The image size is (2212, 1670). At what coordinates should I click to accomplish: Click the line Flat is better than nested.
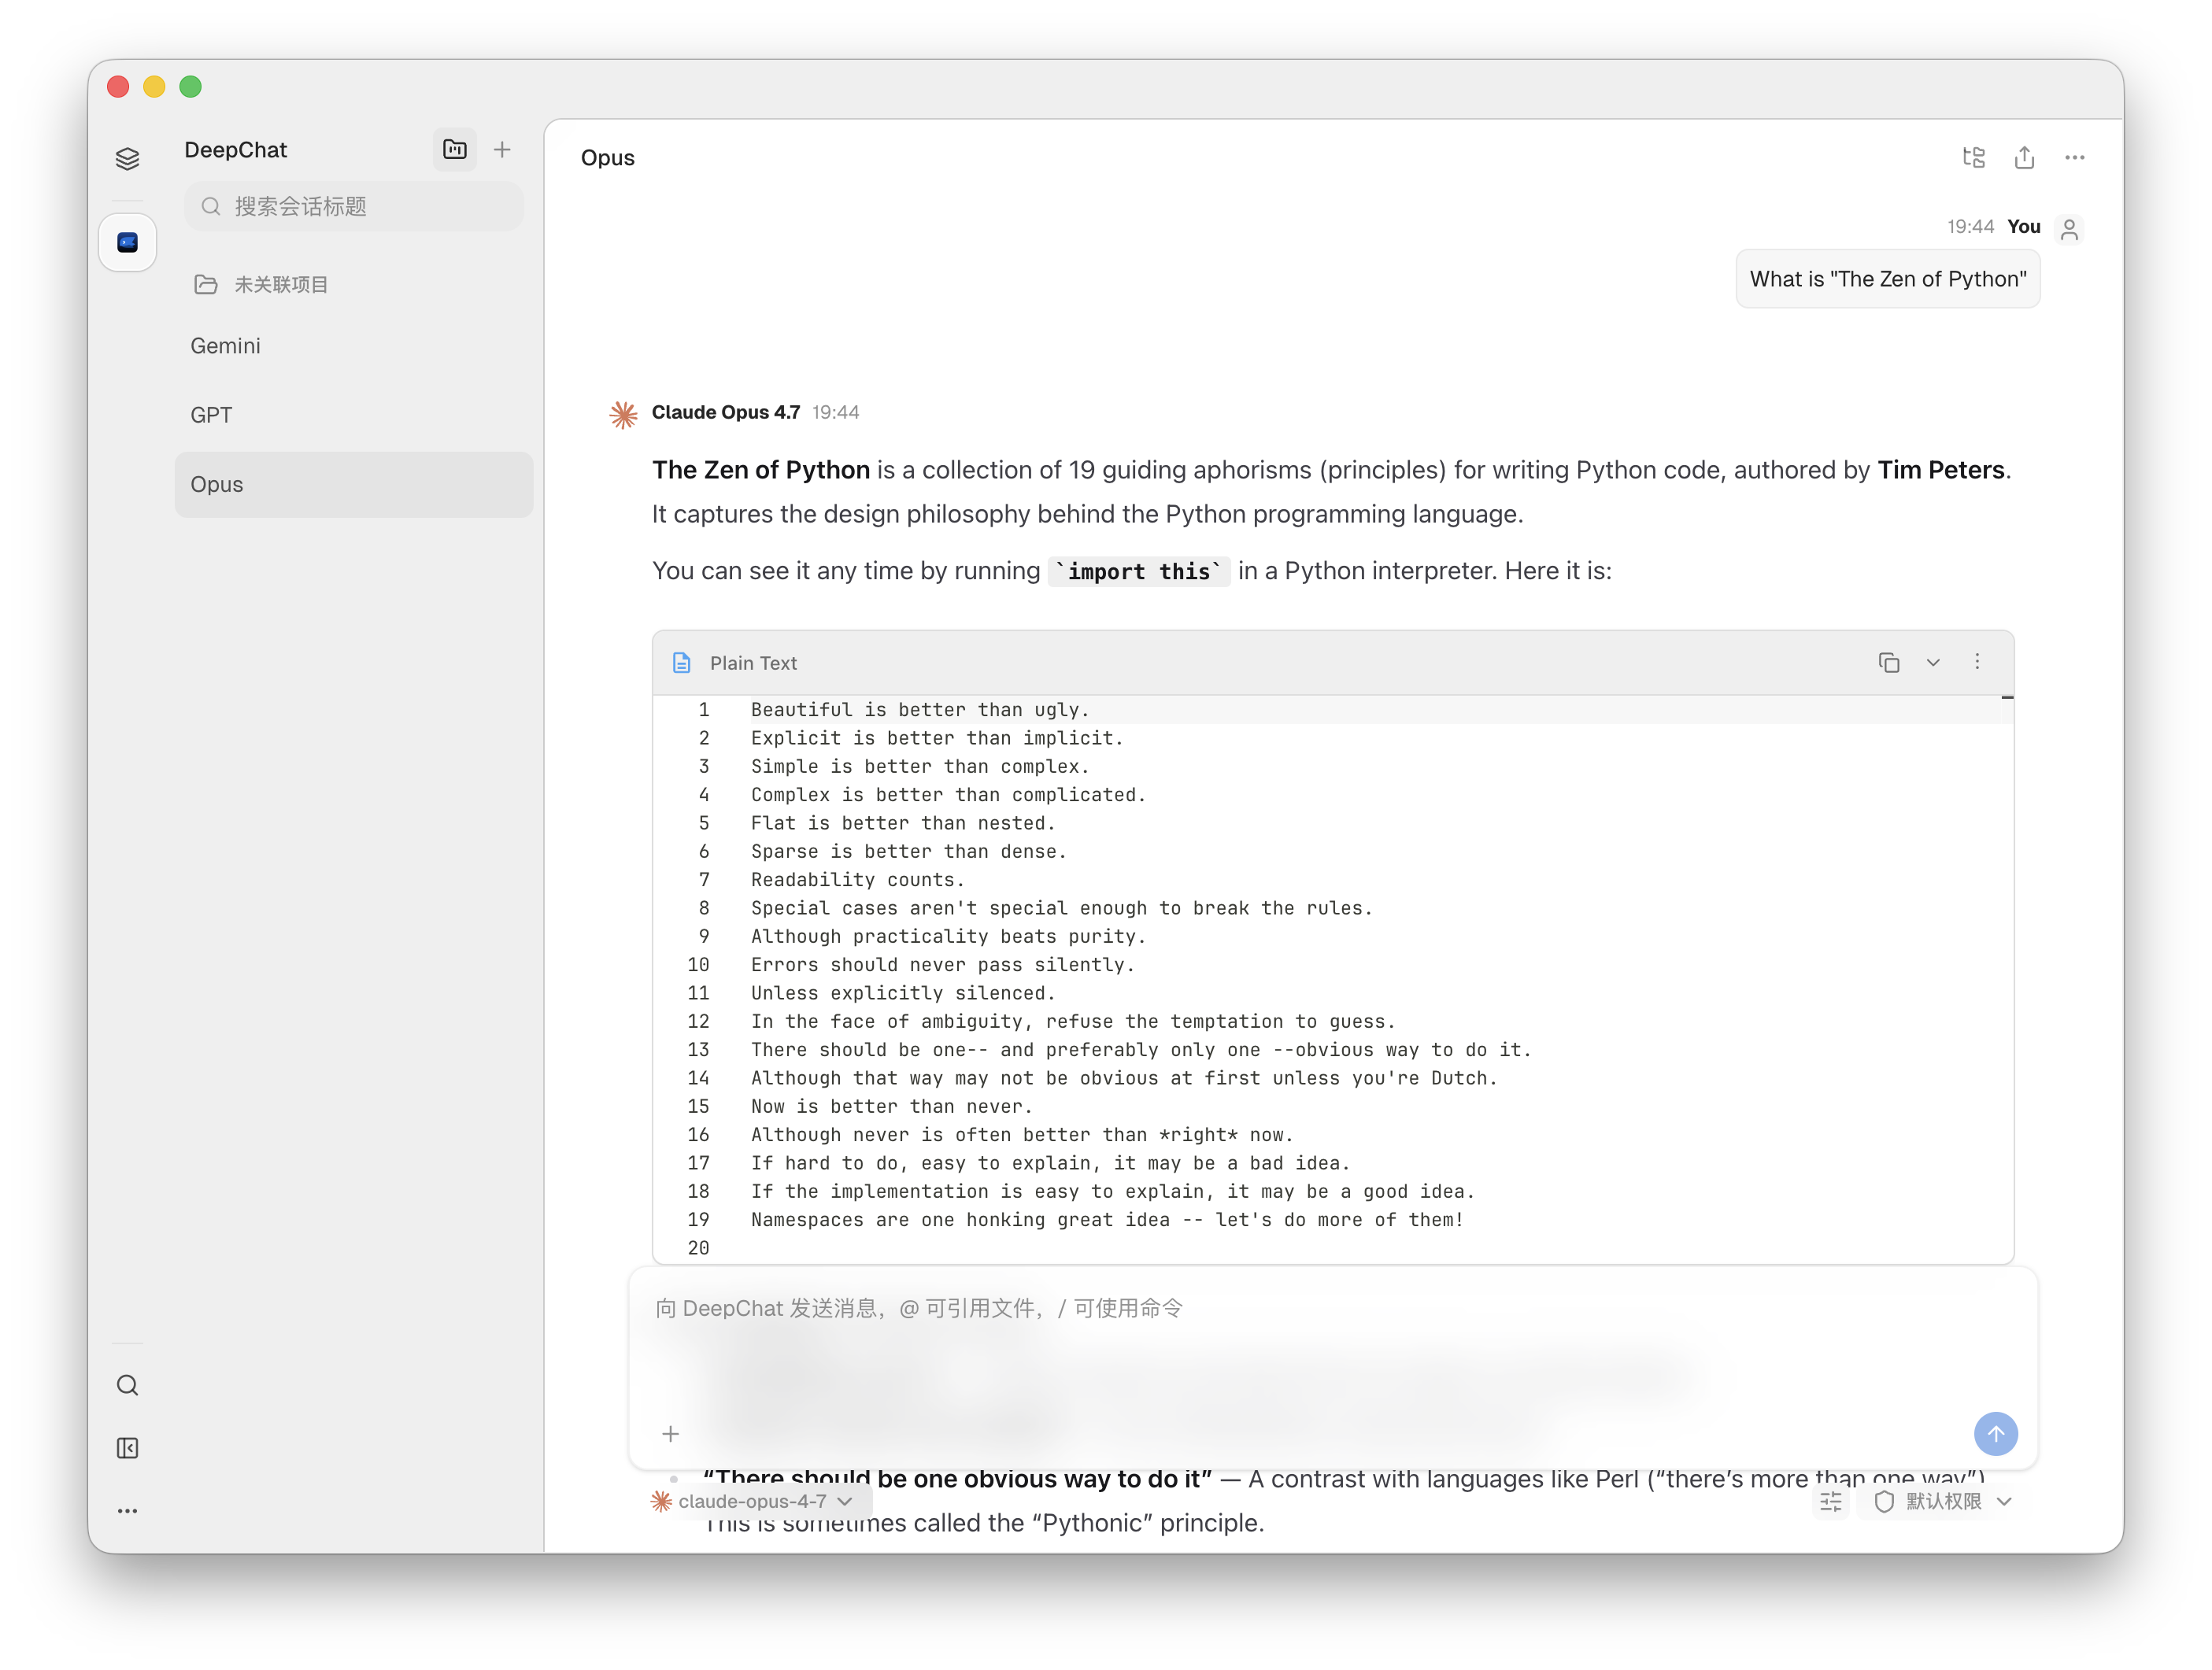pos(903,823)
